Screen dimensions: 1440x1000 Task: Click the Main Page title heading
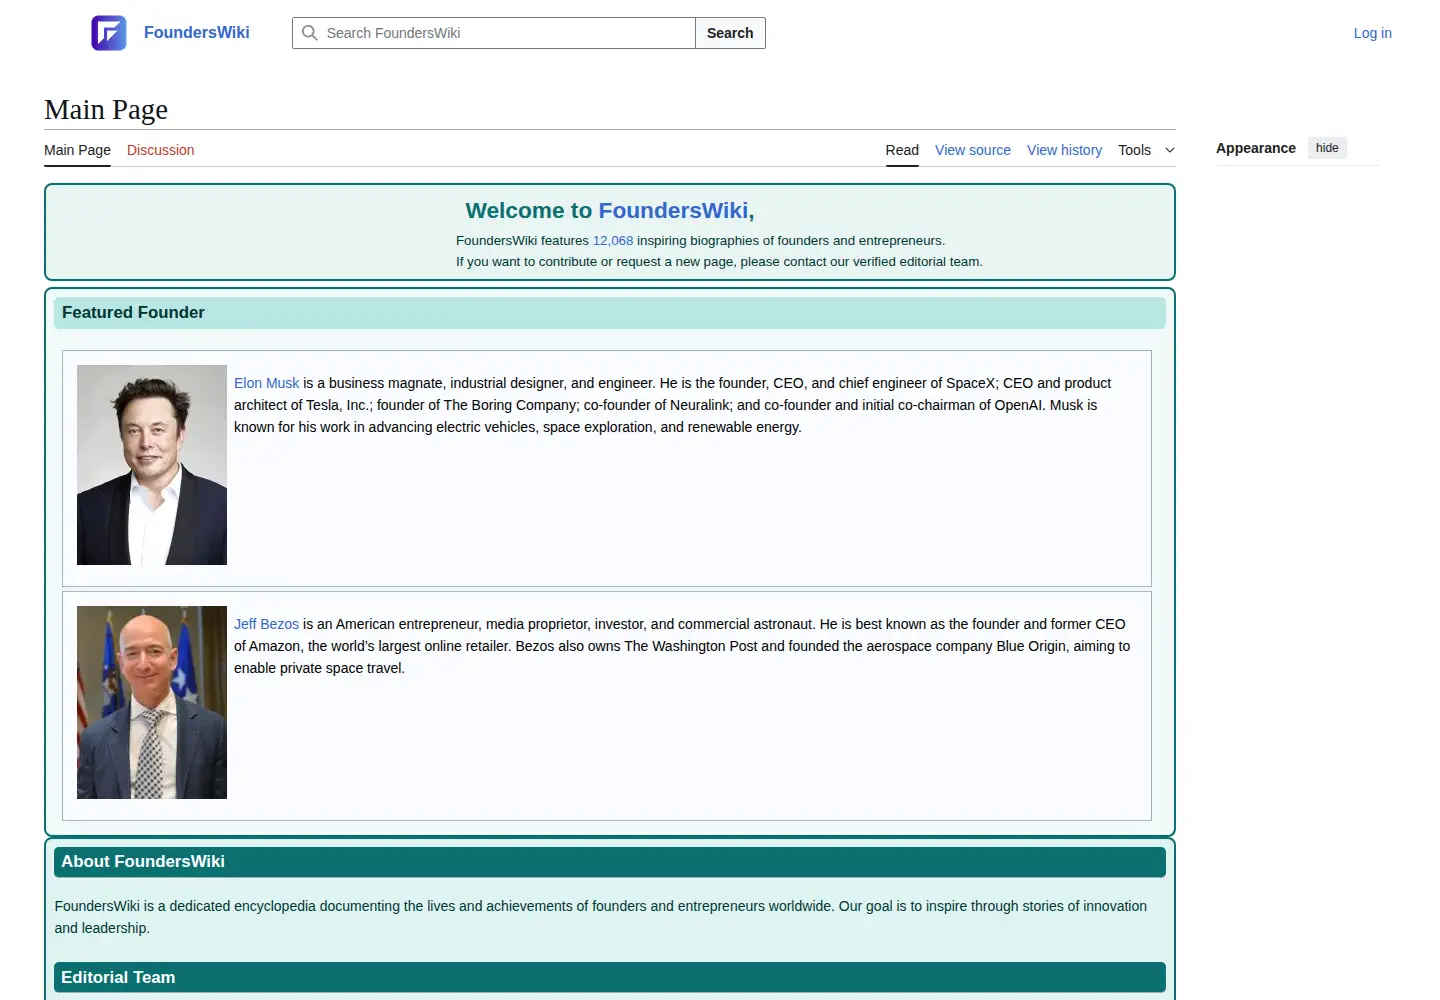pos(106,110)
